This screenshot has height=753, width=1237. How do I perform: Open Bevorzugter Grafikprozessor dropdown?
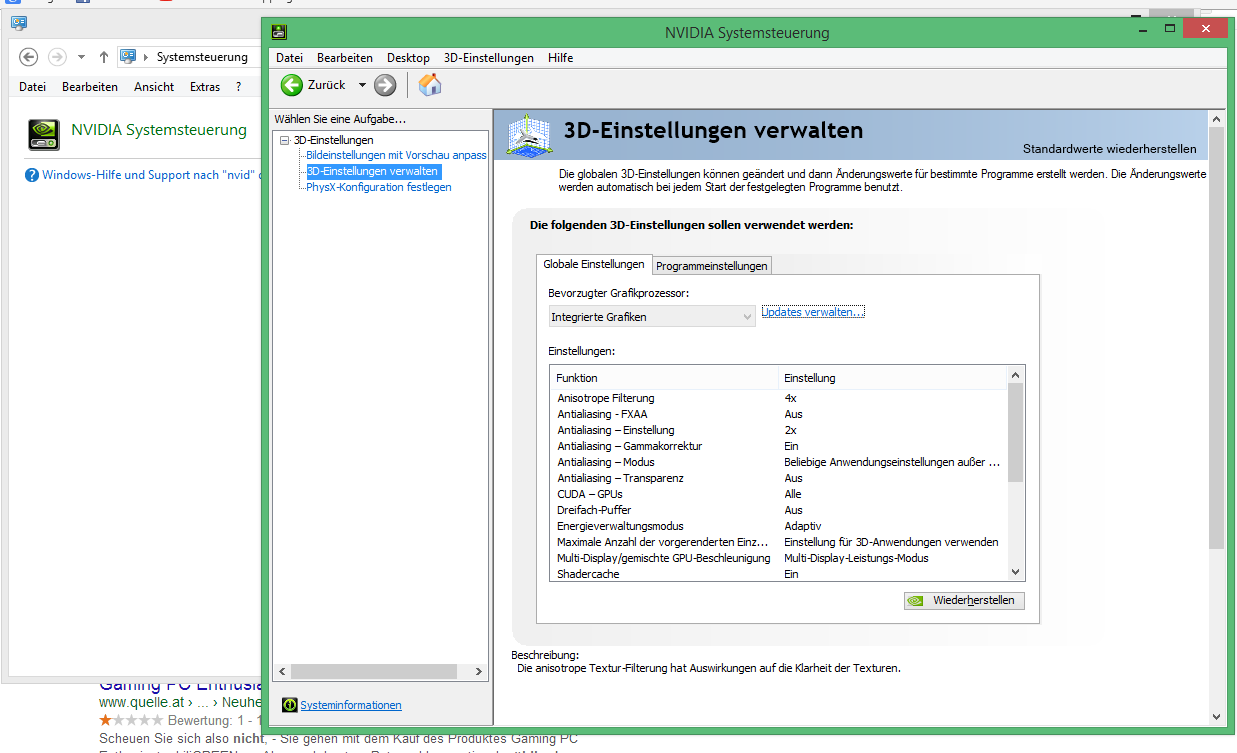[652, 316]
